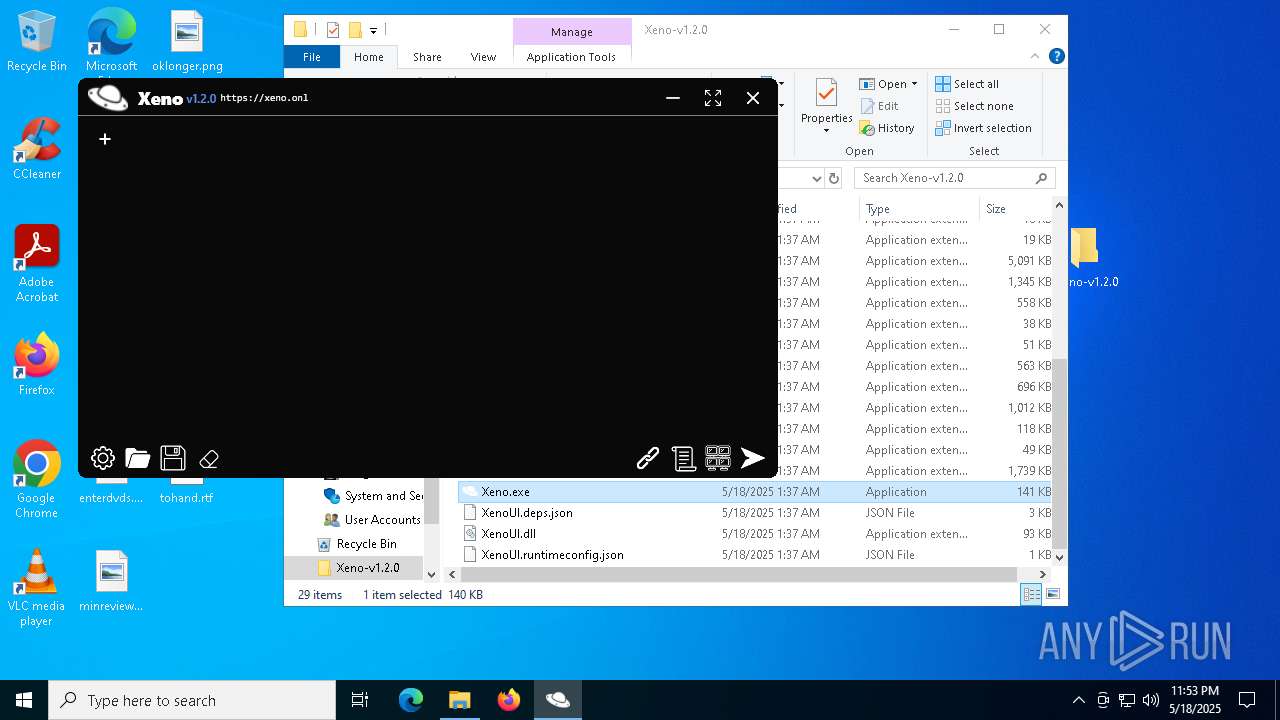
Task: Open the https://xeno.onl link
Action: point(264,98)
